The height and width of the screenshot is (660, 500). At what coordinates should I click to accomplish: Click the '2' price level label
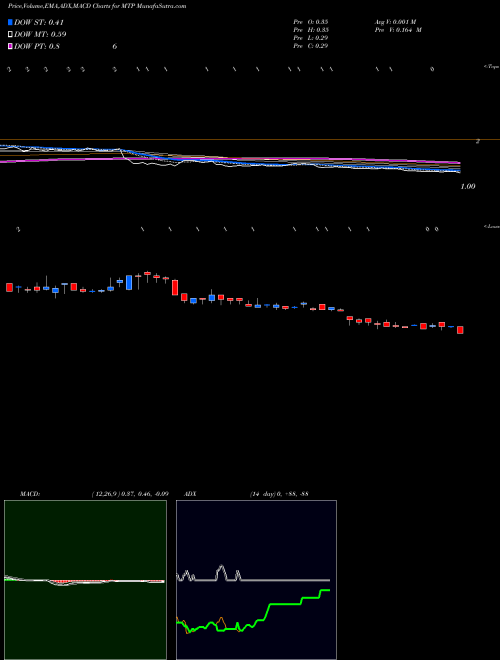pyautogui.click(x=477, y=141)
